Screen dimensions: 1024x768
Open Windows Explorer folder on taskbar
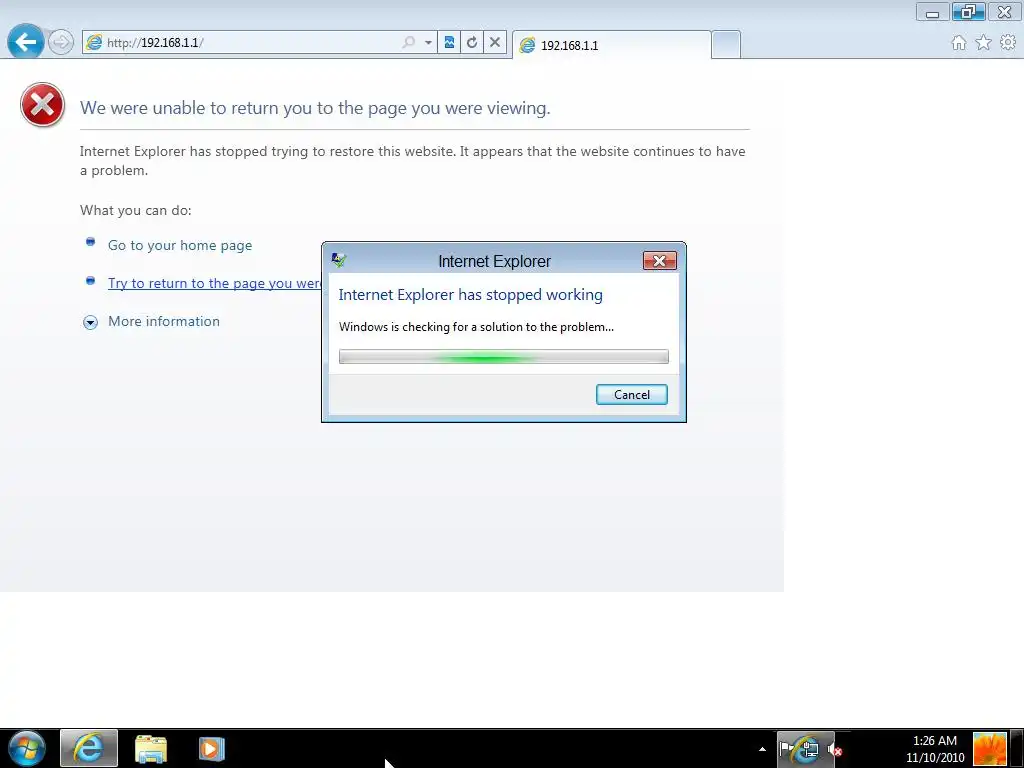pyautogui.click(x=151, y=748)
